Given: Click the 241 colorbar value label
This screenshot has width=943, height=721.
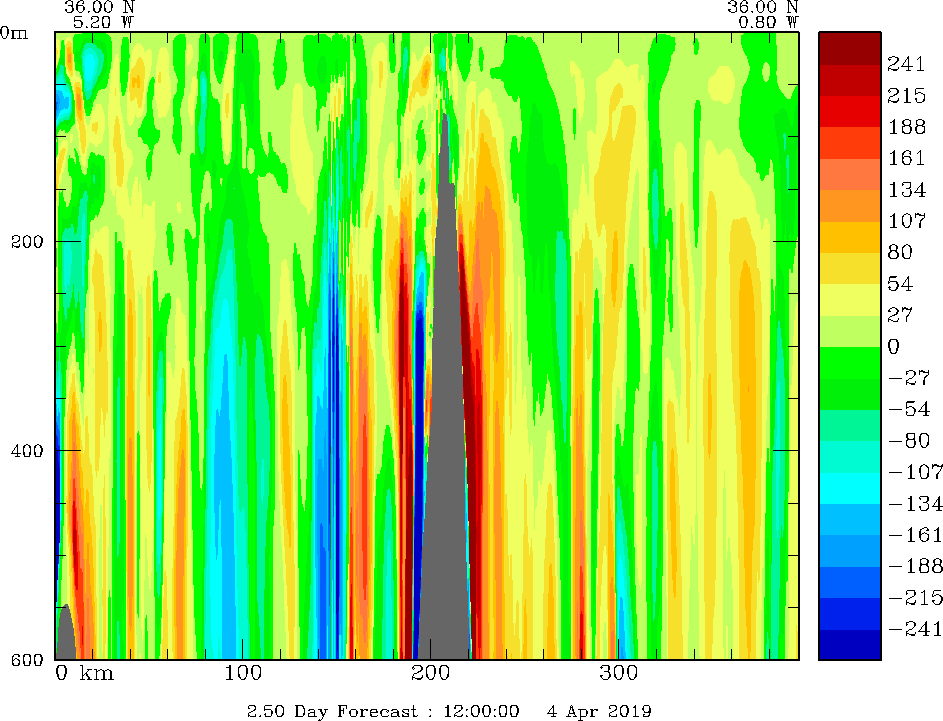Looking at the screenshot, I should [x=906, y=64].
